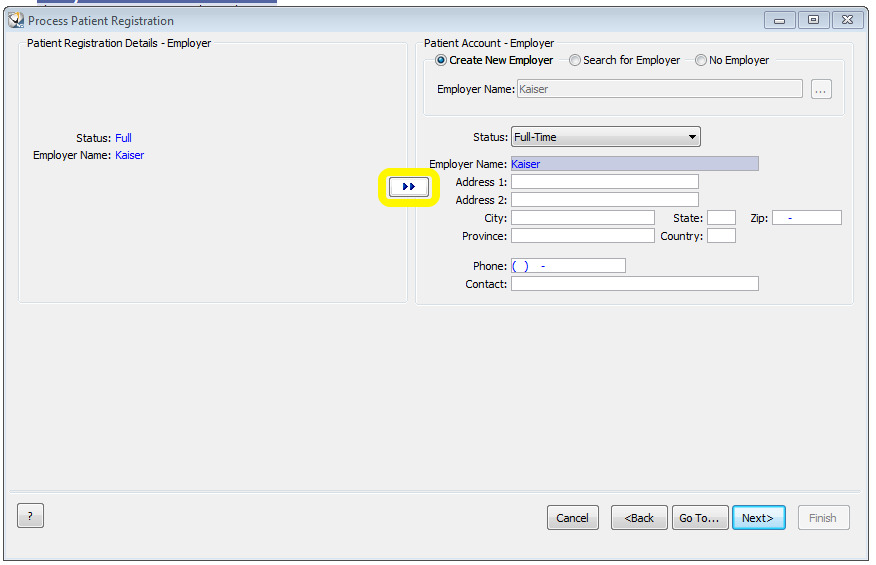Open the employer lookup ellipsis button
Image resolution: width=876 pixels, height=565 pixels.
[x=821, y=89]
